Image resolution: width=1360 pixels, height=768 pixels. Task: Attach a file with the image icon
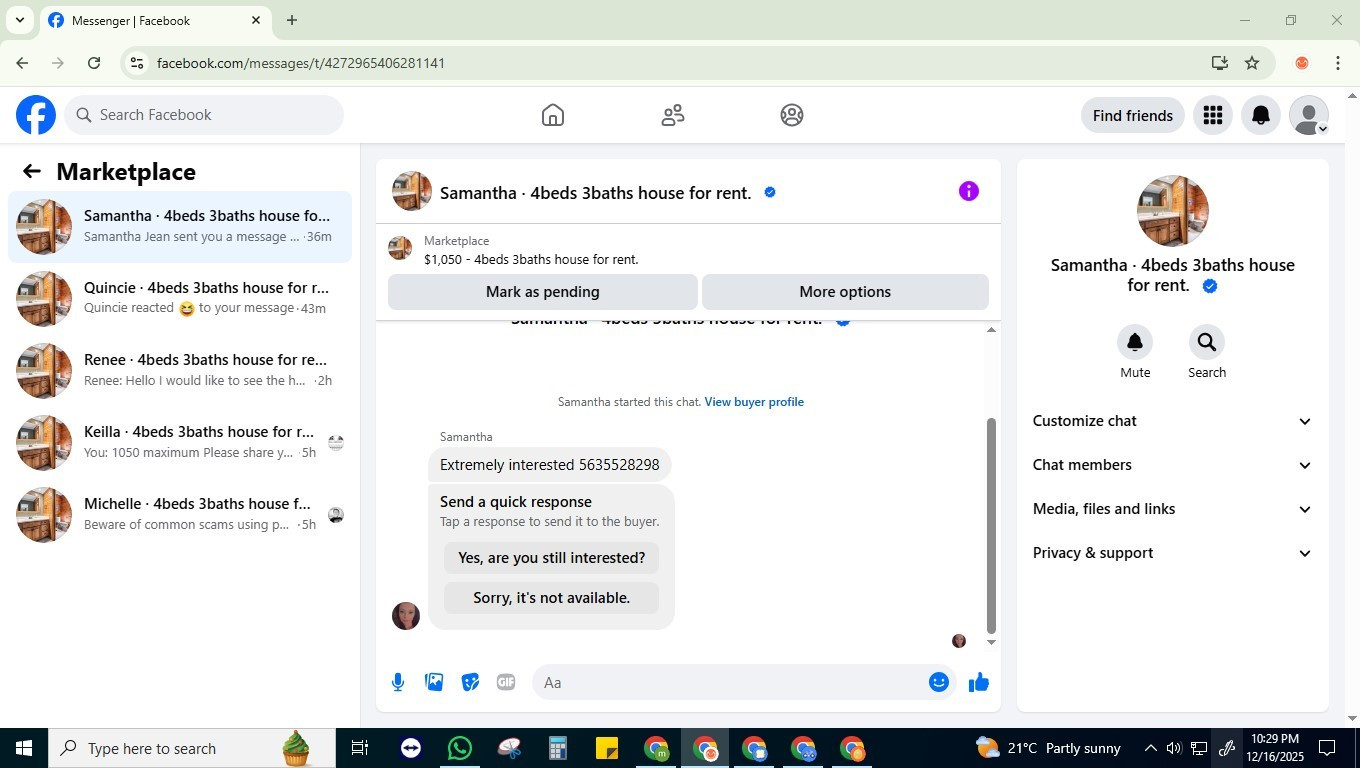coord(434,682)
